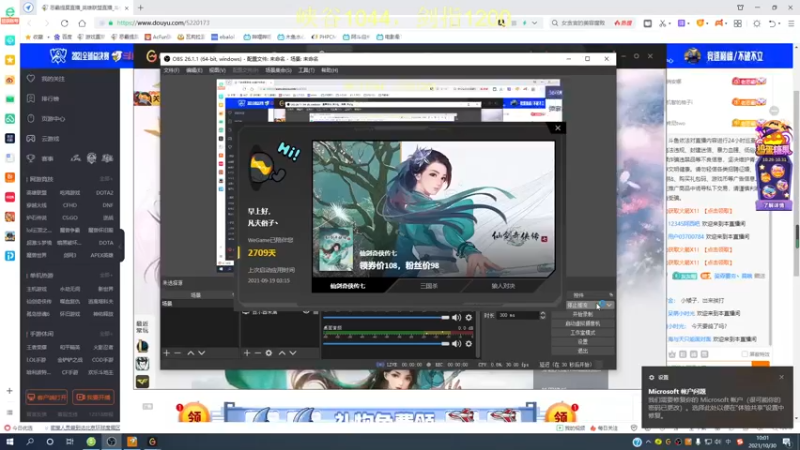Viewport: 800px width, 450px height.
Task: Move source down in OBS sources list
Action: [293, 353]
